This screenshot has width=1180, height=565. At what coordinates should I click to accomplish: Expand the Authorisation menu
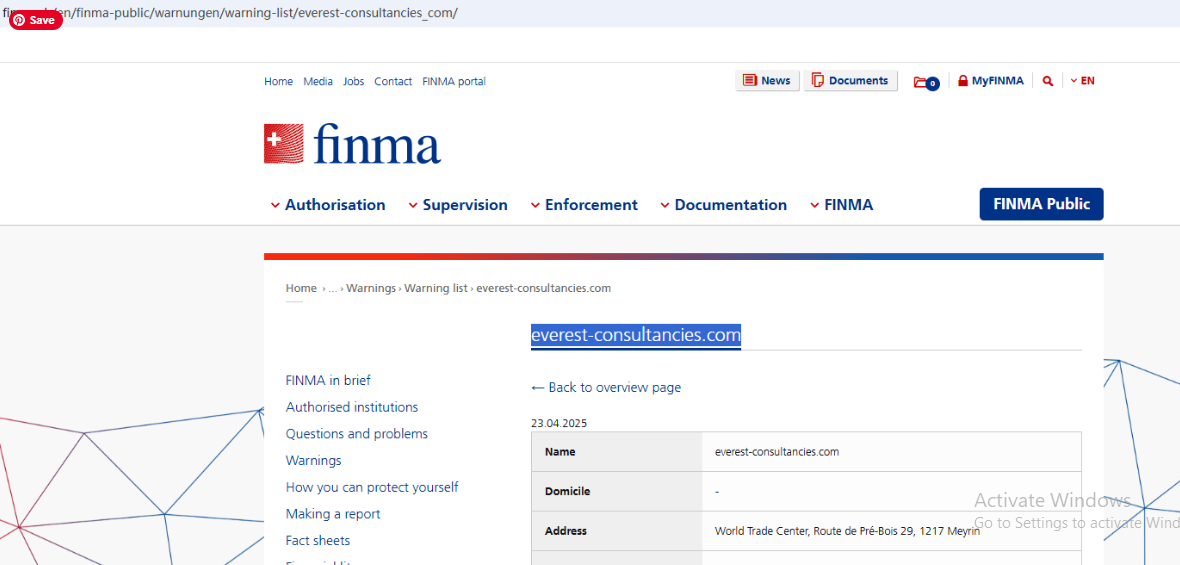point(328,205)
